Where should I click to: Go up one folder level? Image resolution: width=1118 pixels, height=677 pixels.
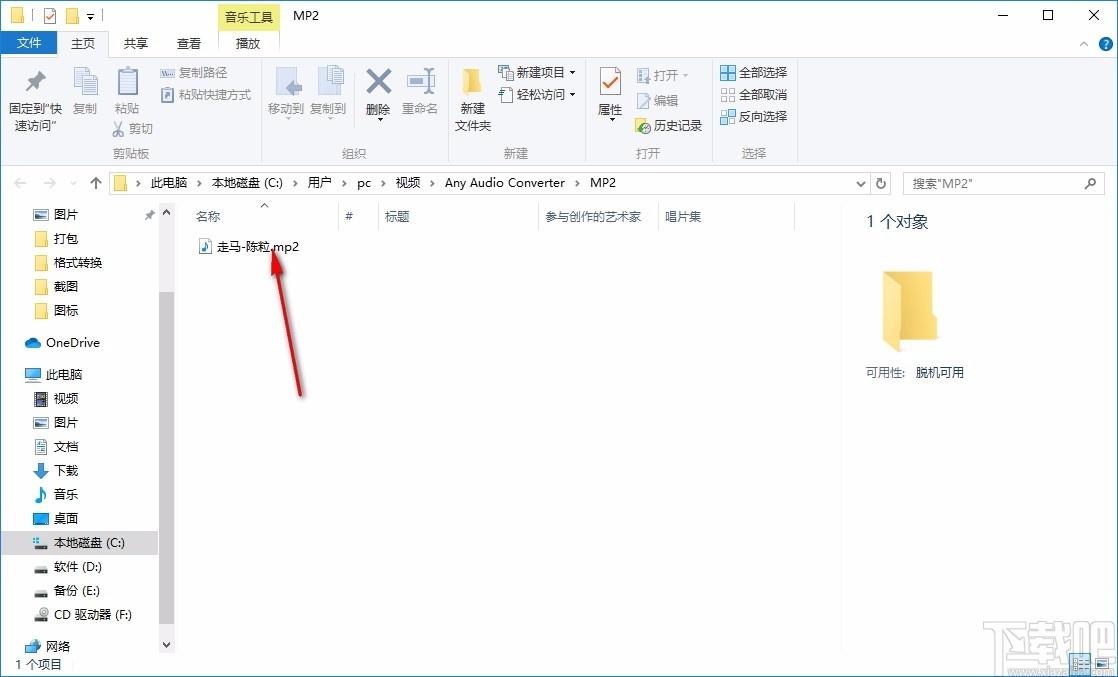[x=96, y=183]
